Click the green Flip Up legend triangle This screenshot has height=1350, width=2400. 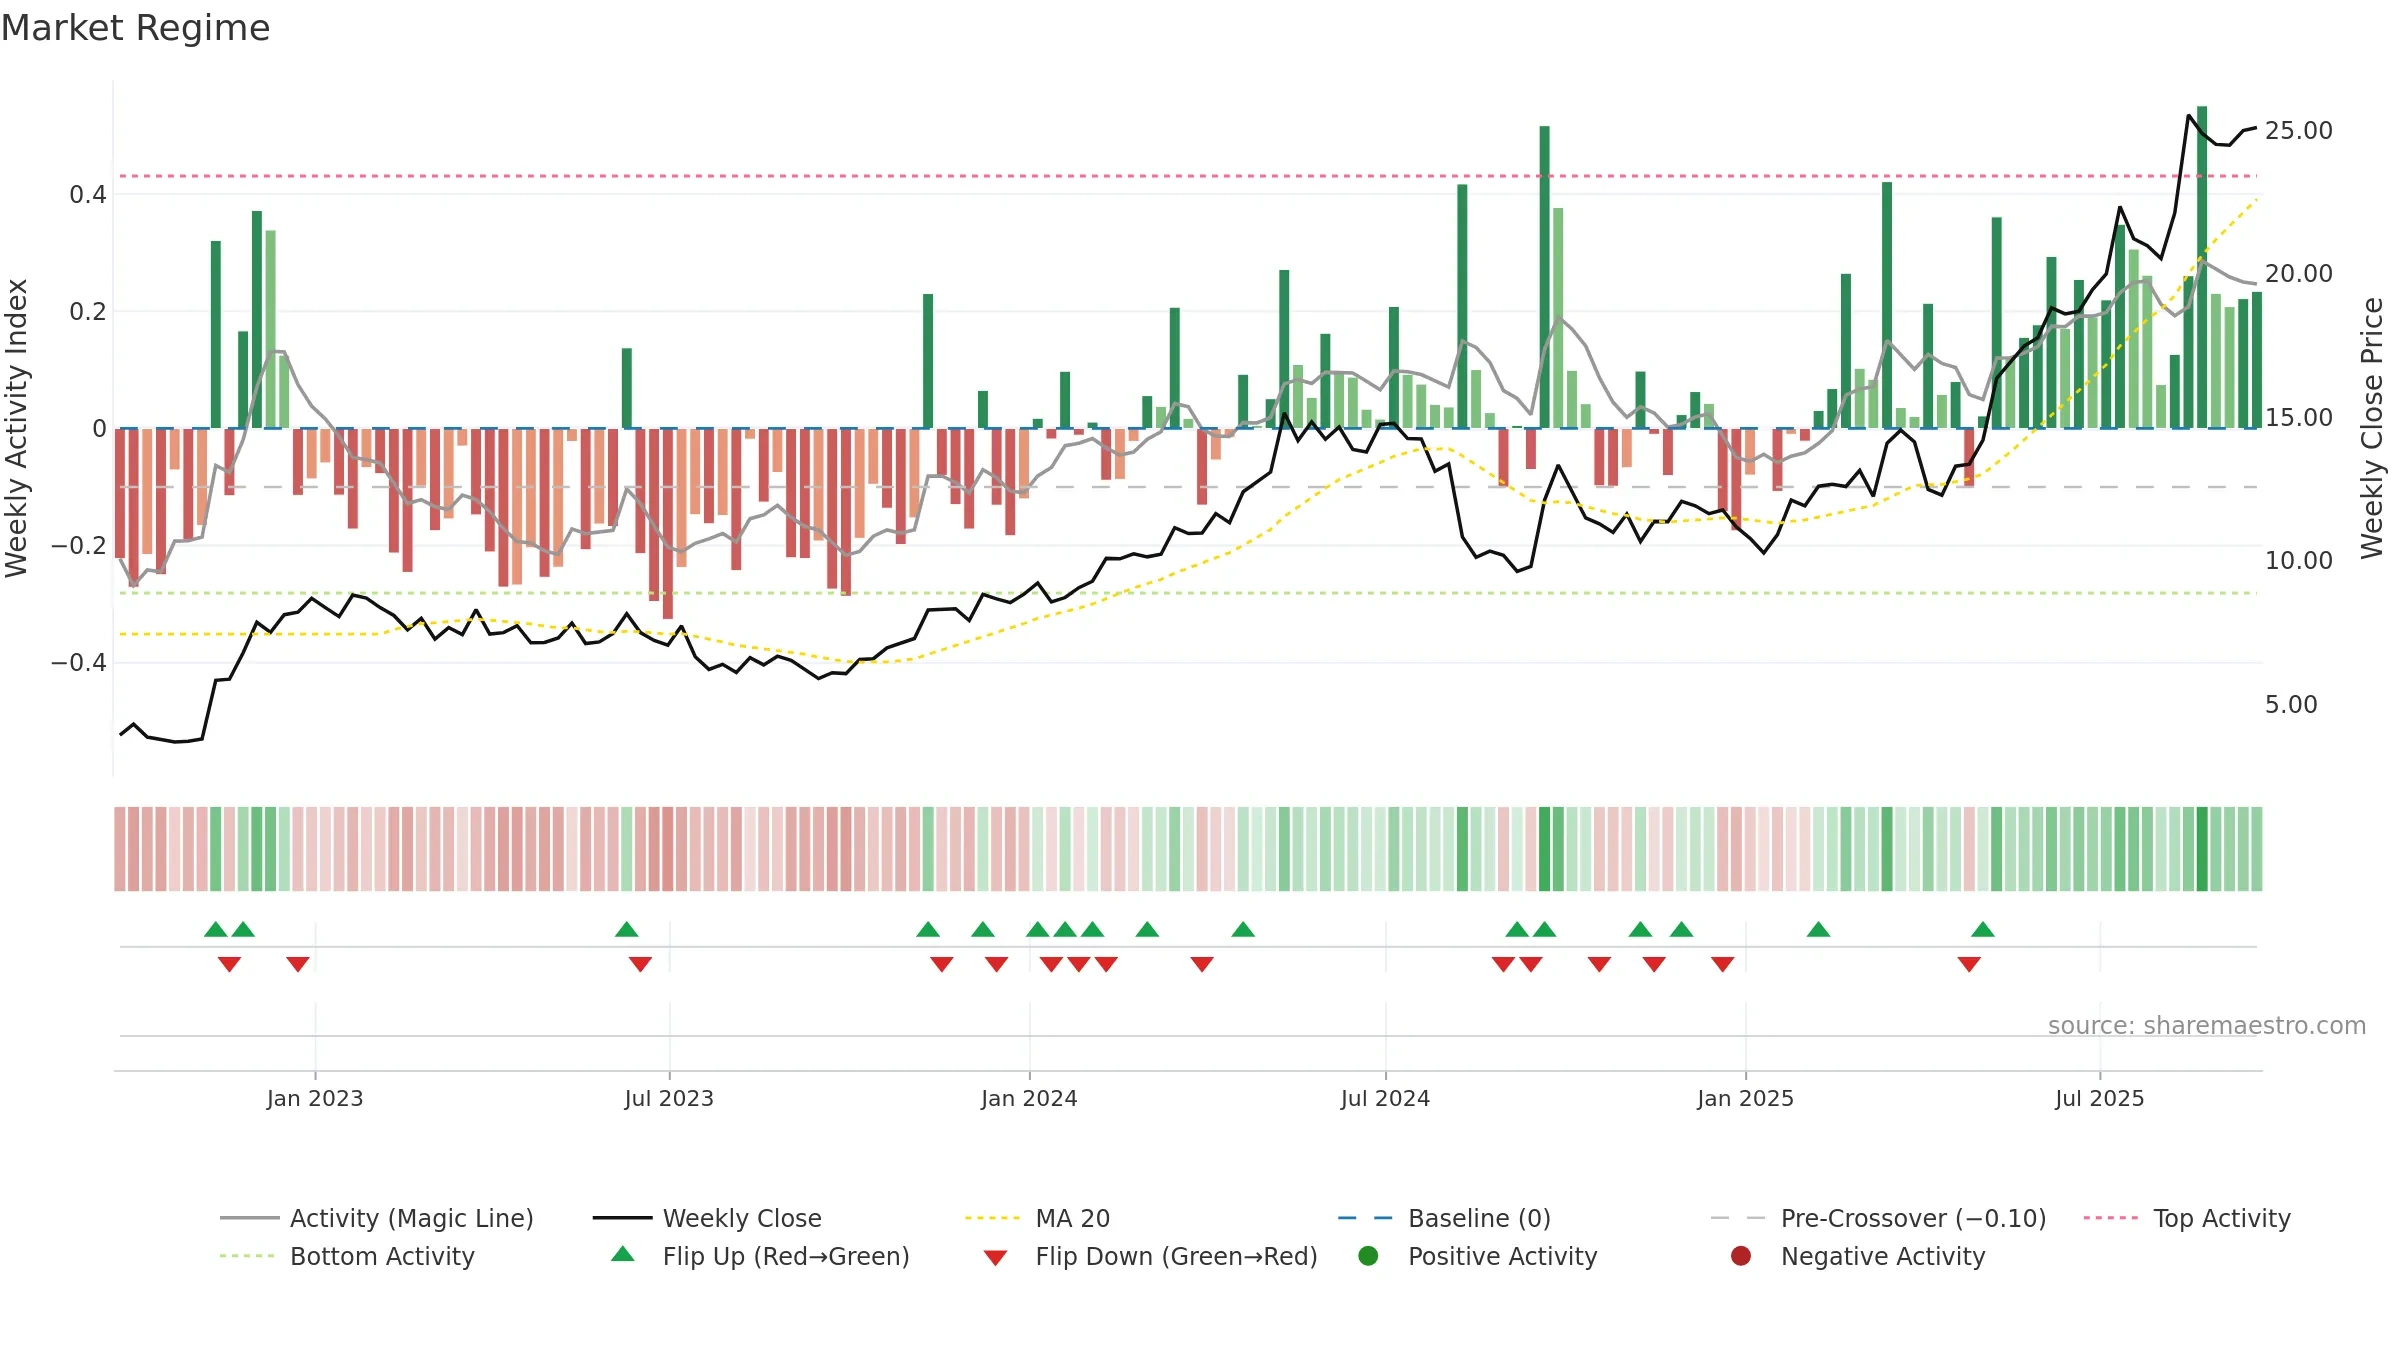coord(622,1254)
